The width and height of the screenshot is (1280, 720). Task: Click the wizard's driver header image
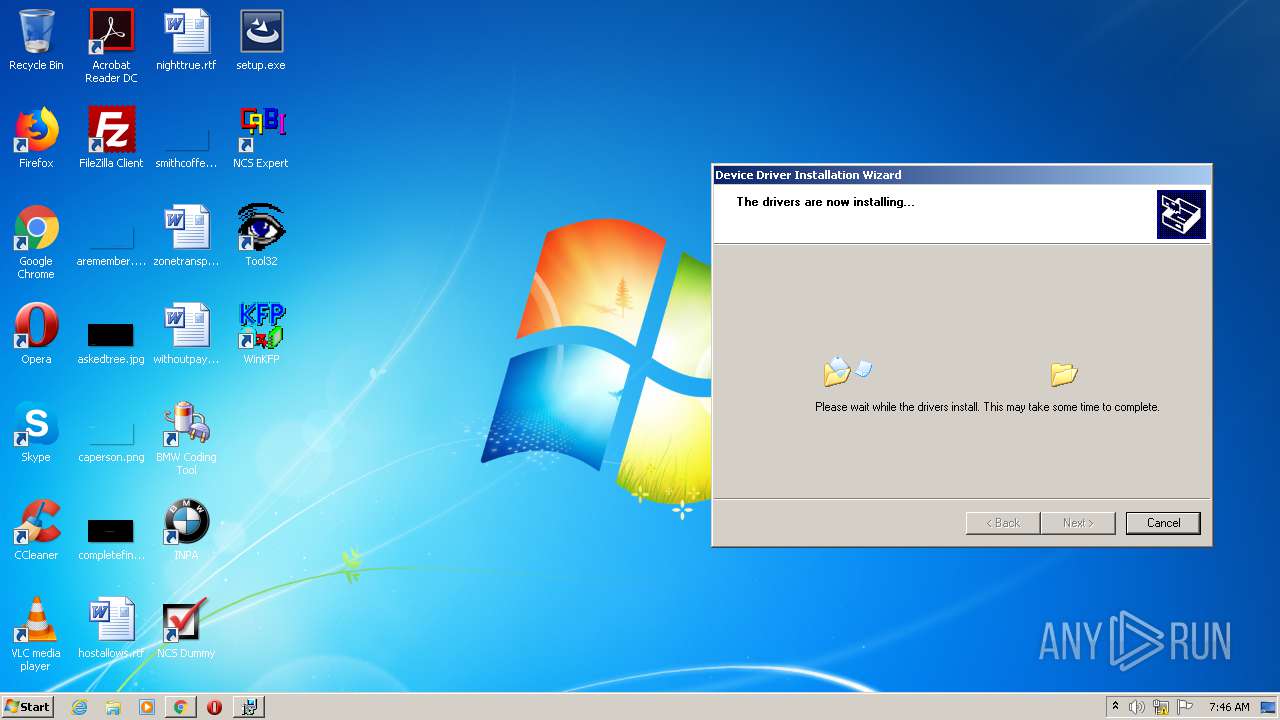coord(1181,214)
